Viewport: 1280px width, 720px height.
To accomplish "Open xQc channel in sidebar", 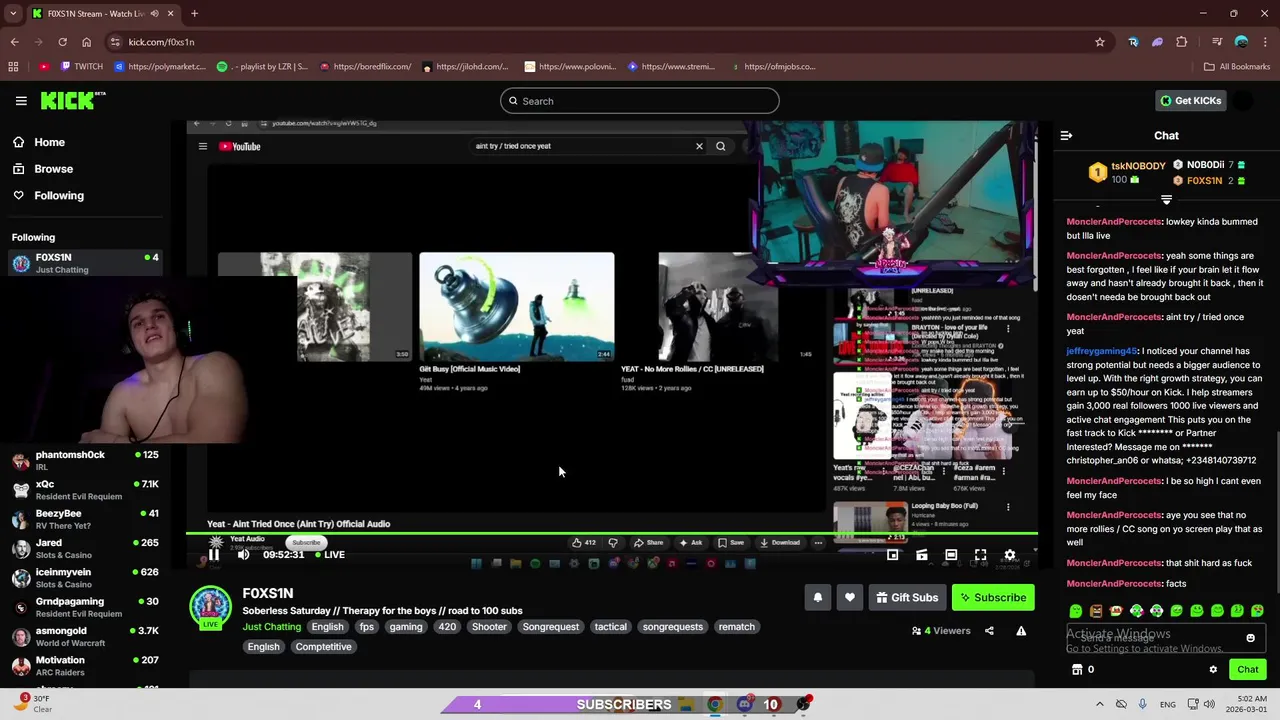I will pos(84,490).
